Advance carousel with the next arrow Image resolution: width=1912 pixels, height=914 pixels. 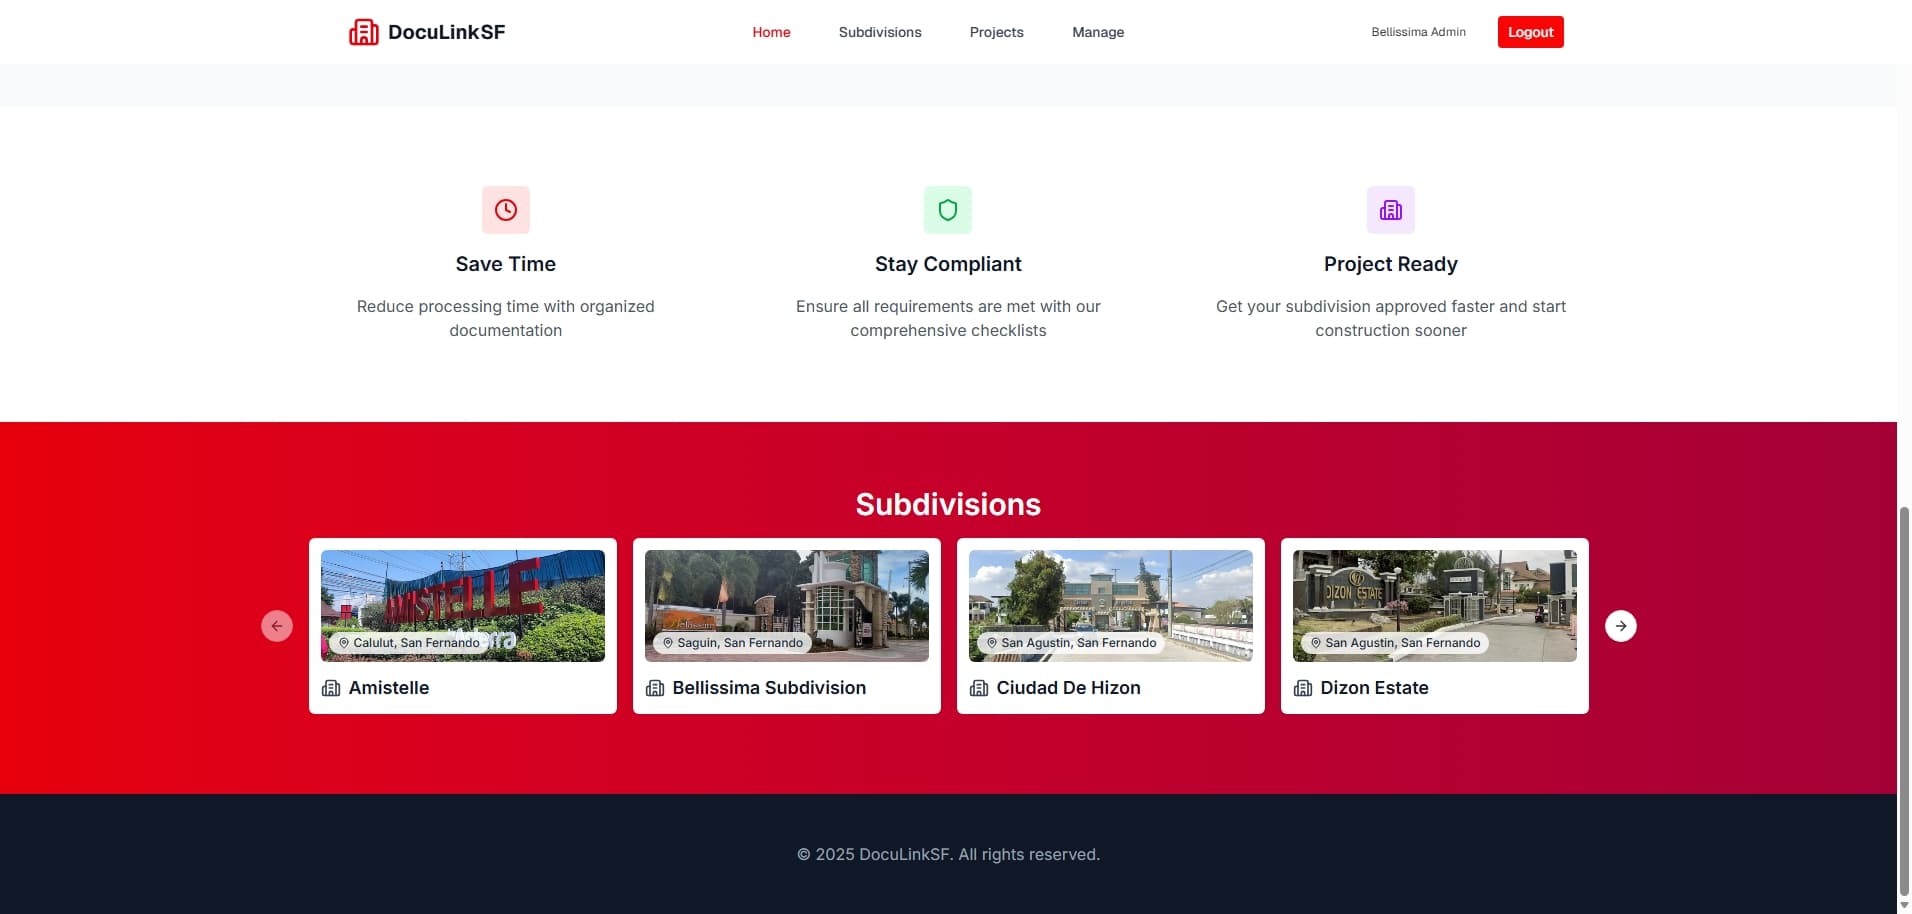click(1620, 626)
